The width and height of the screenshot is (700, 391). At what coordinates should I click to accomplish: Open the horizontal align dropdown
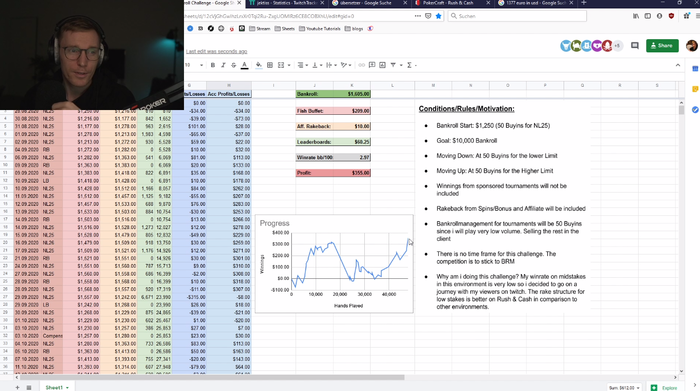pos(303,65)
